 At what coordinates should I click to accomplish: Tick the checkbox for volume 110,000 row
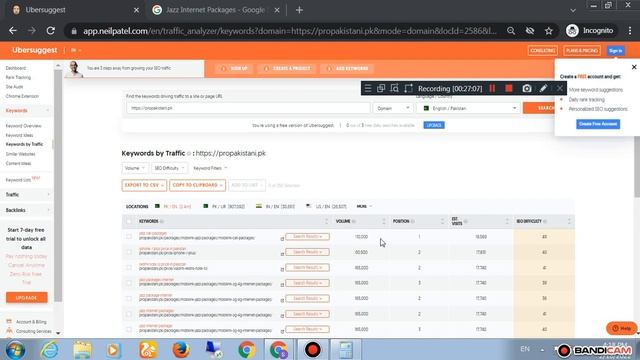[129, 237]
